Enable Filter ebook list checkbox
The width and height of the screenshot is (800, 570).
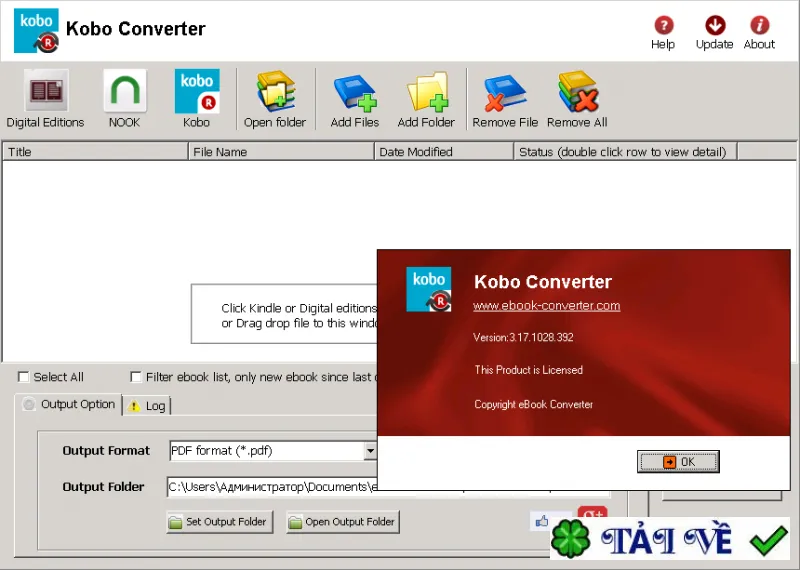(136, 377)
